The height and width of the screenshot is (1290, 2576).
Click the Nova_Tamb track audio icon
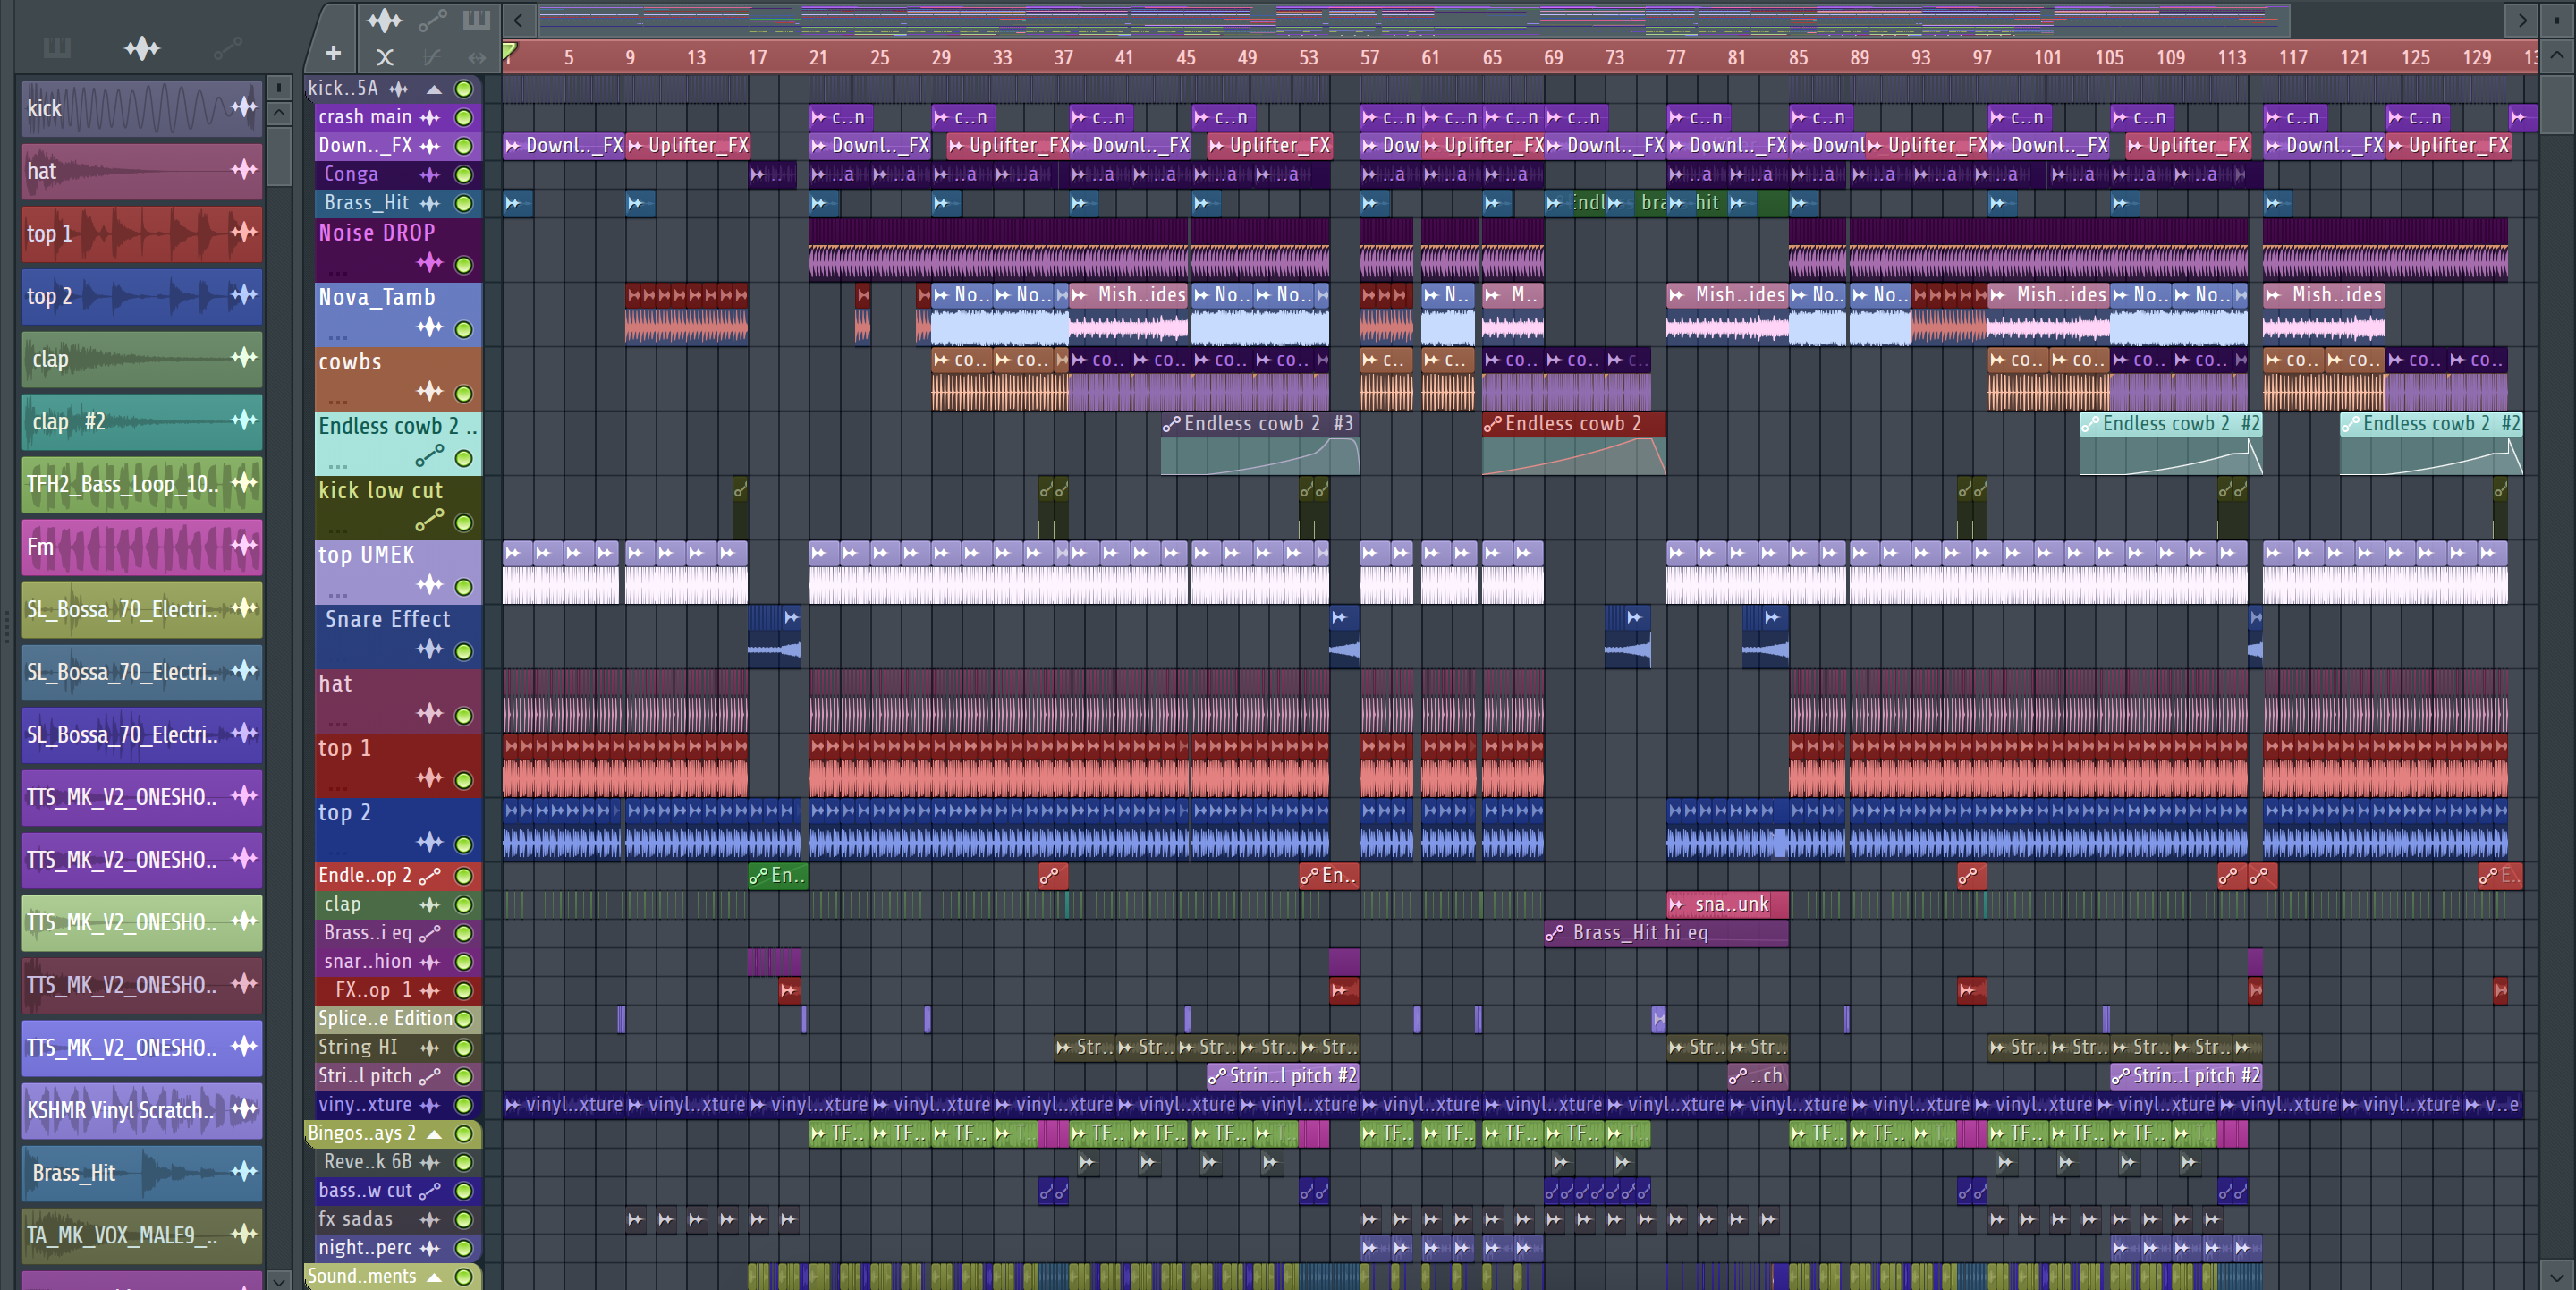pyautogui.click(x=430, y=327)
